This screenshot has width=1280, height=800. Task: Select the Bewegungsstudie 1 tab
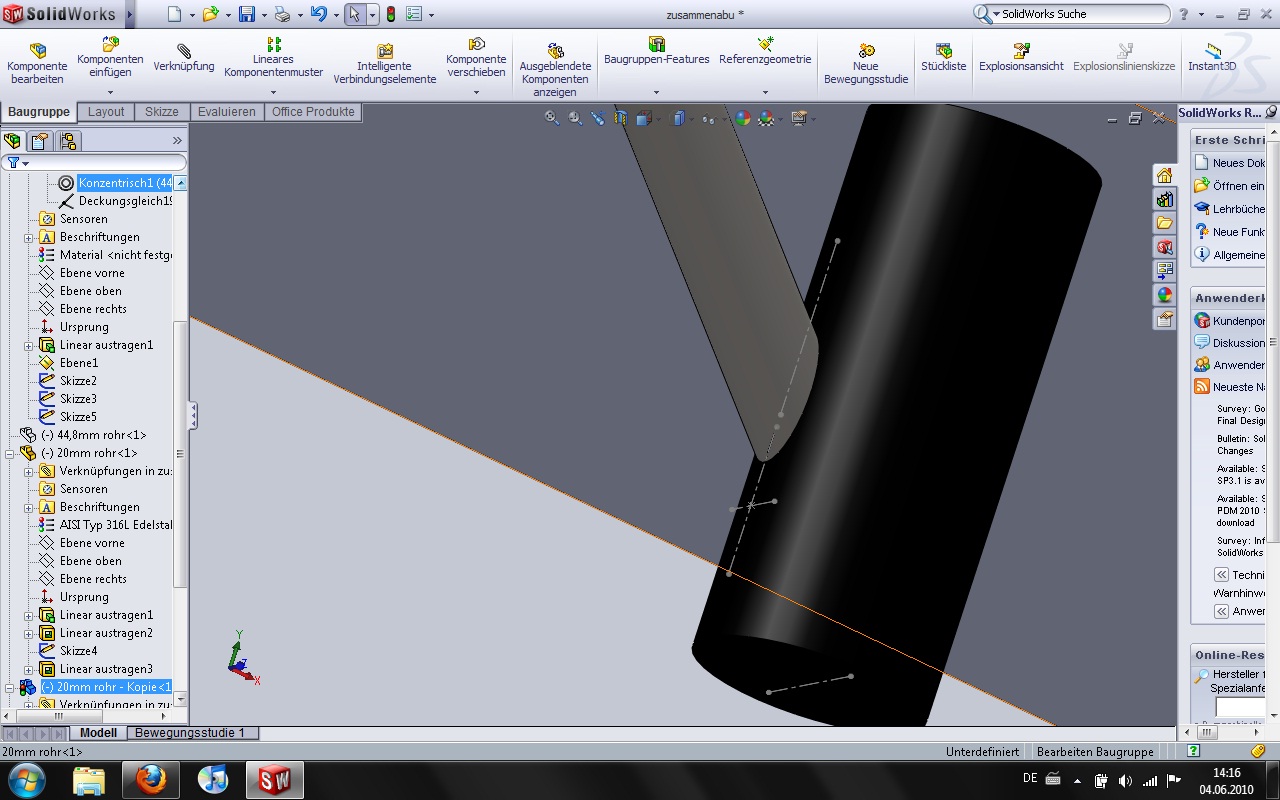[x=190, y=733]
